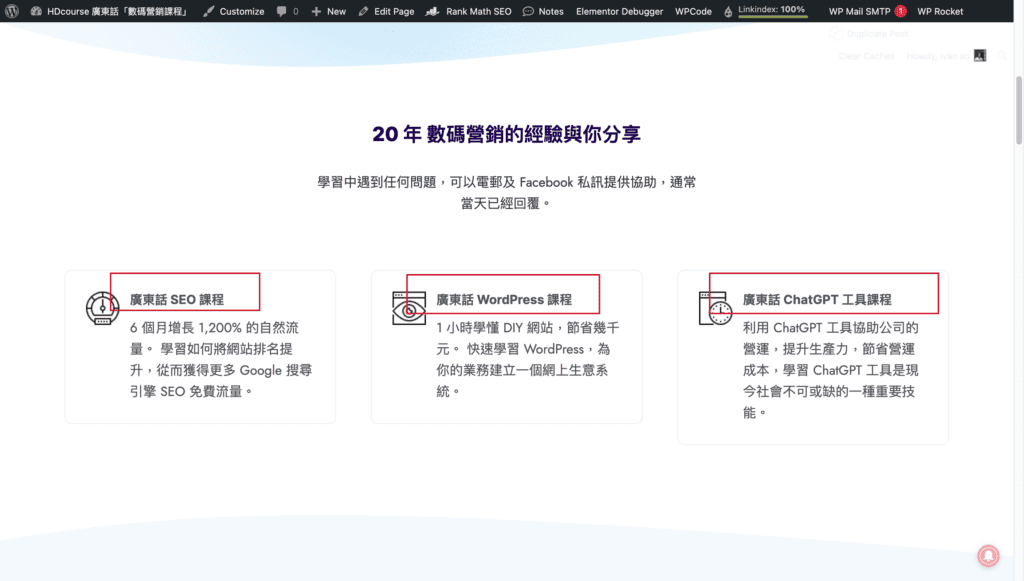This screenshot has width=1024, height=581.
Task: Open Rank Math SEO menu
Action: pos(469,11)
